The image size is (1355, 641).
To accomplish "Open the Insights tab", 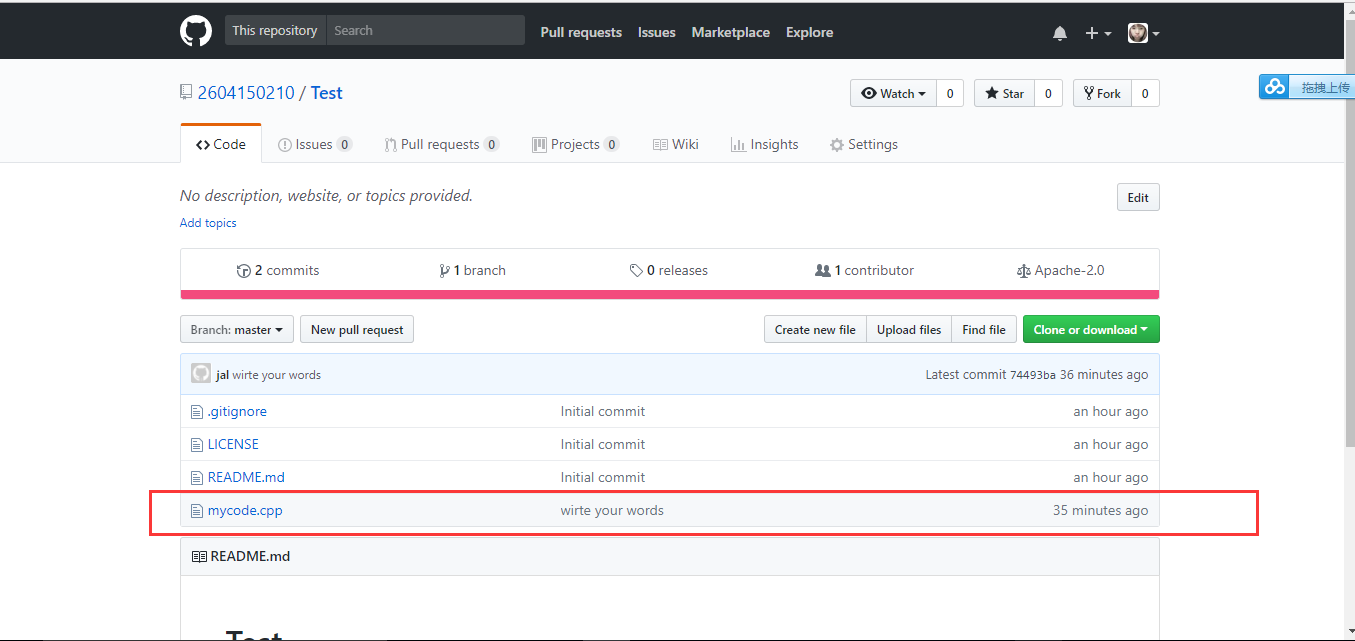I will click(765, 144).
